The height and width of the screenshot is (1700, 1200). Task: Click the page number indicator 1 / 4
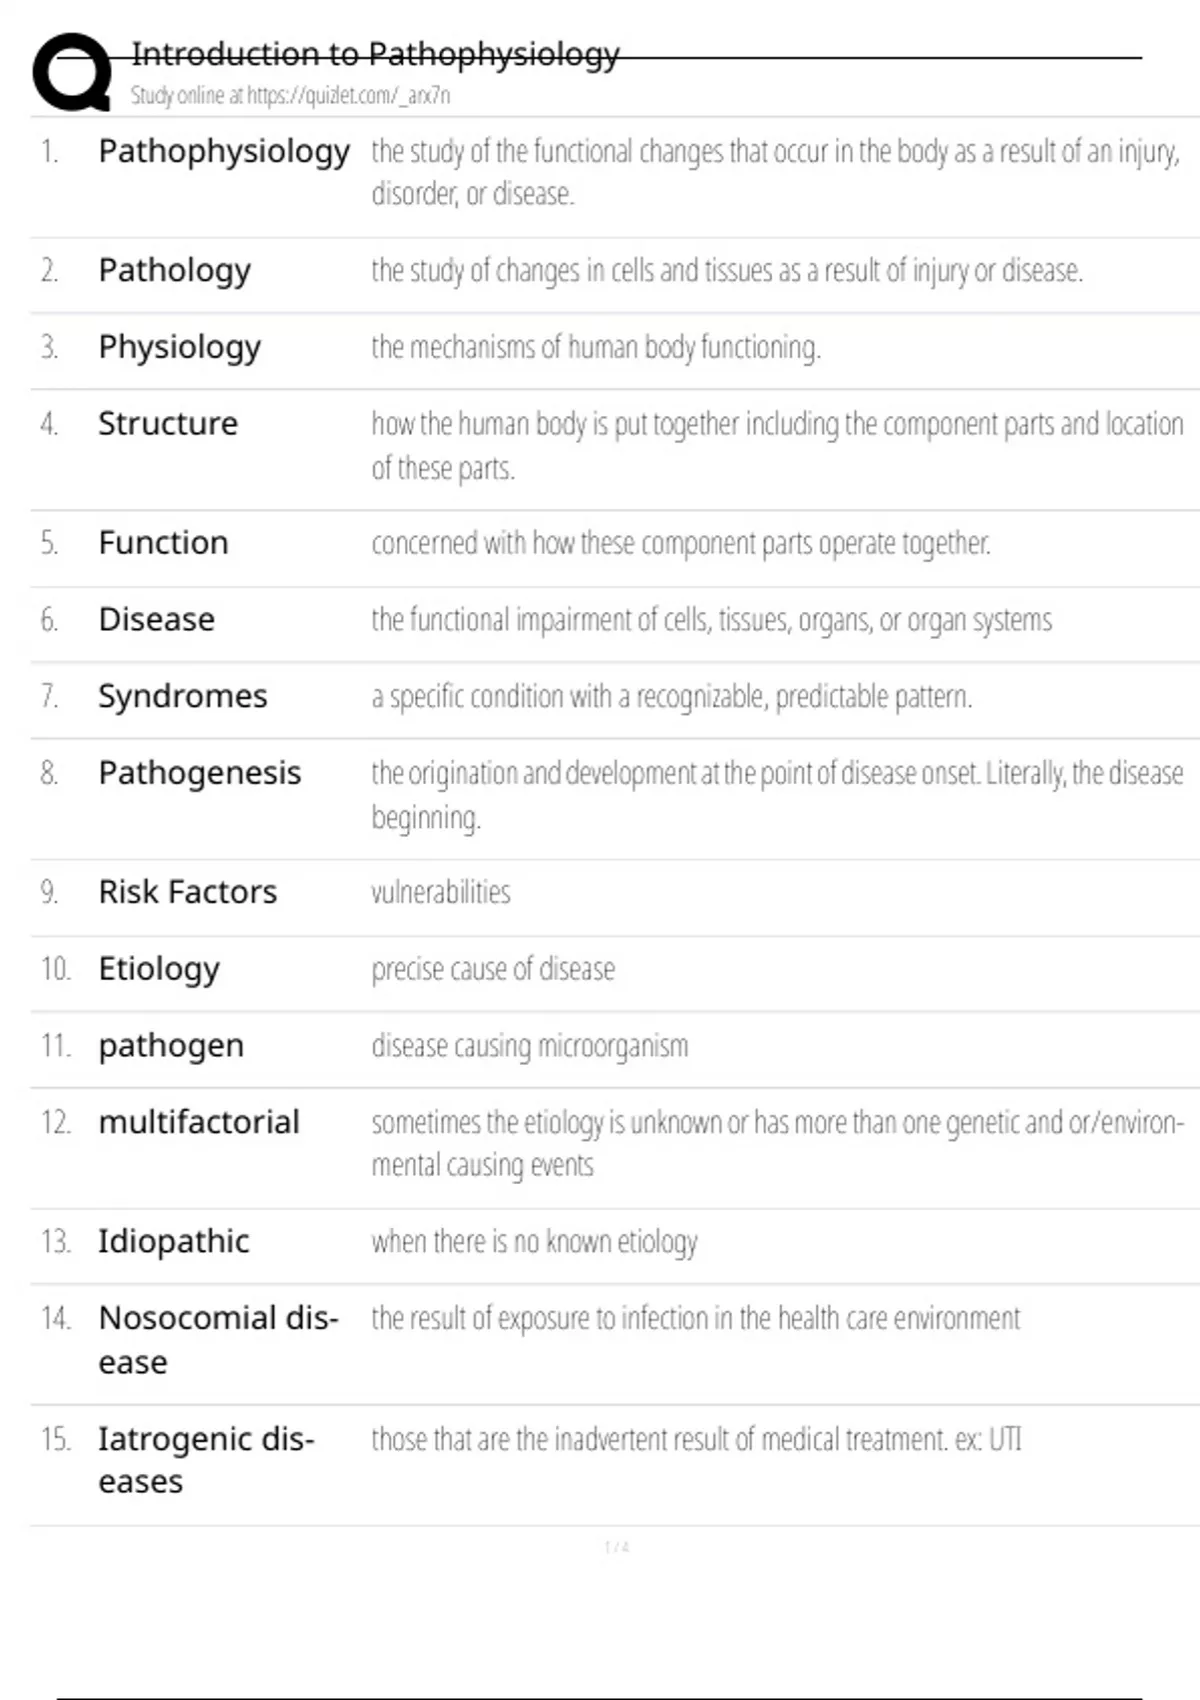[616, 1547]
